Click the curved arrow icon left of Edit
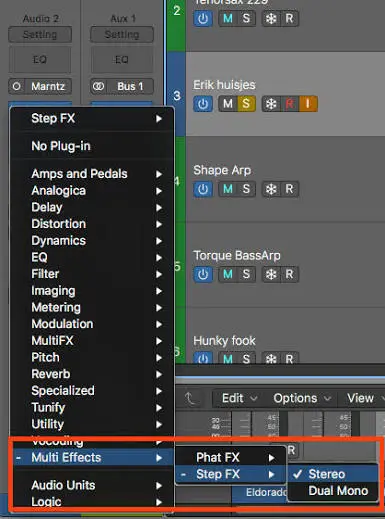Image resolution: width=385 pixels, height=519 pixels. click(x=189, y=398)
